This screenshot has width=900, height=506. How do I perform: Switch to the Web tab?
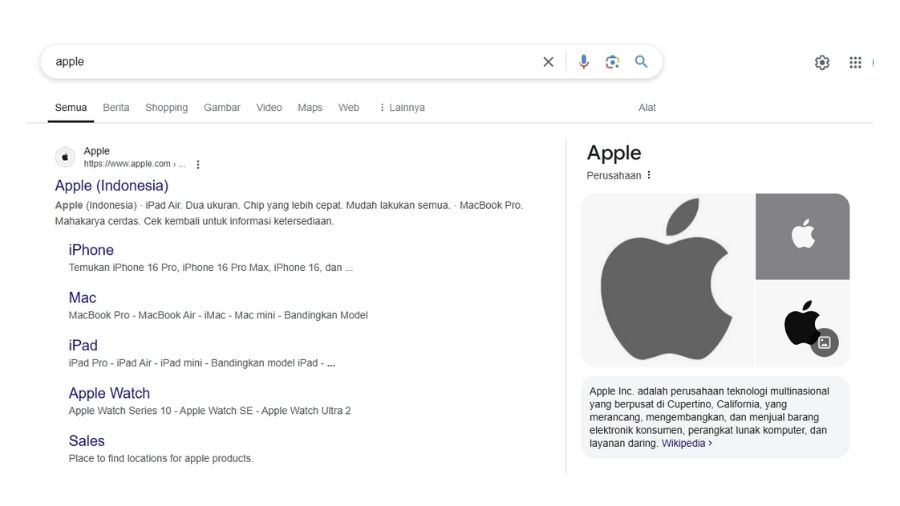[x=348, y=107]
